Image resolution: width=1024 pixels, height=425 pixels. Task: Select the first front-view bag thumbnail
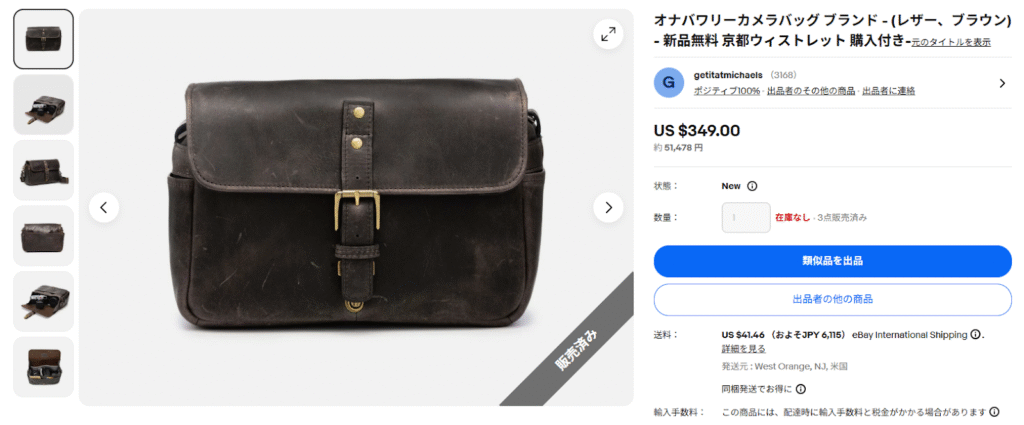pos(44,39)
